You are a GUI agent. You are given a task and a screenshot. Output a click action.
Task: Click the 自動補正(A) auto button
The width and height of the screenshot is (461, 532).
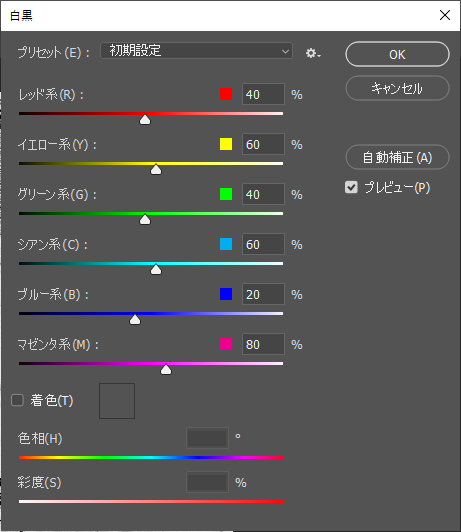[x=398, y=157]
